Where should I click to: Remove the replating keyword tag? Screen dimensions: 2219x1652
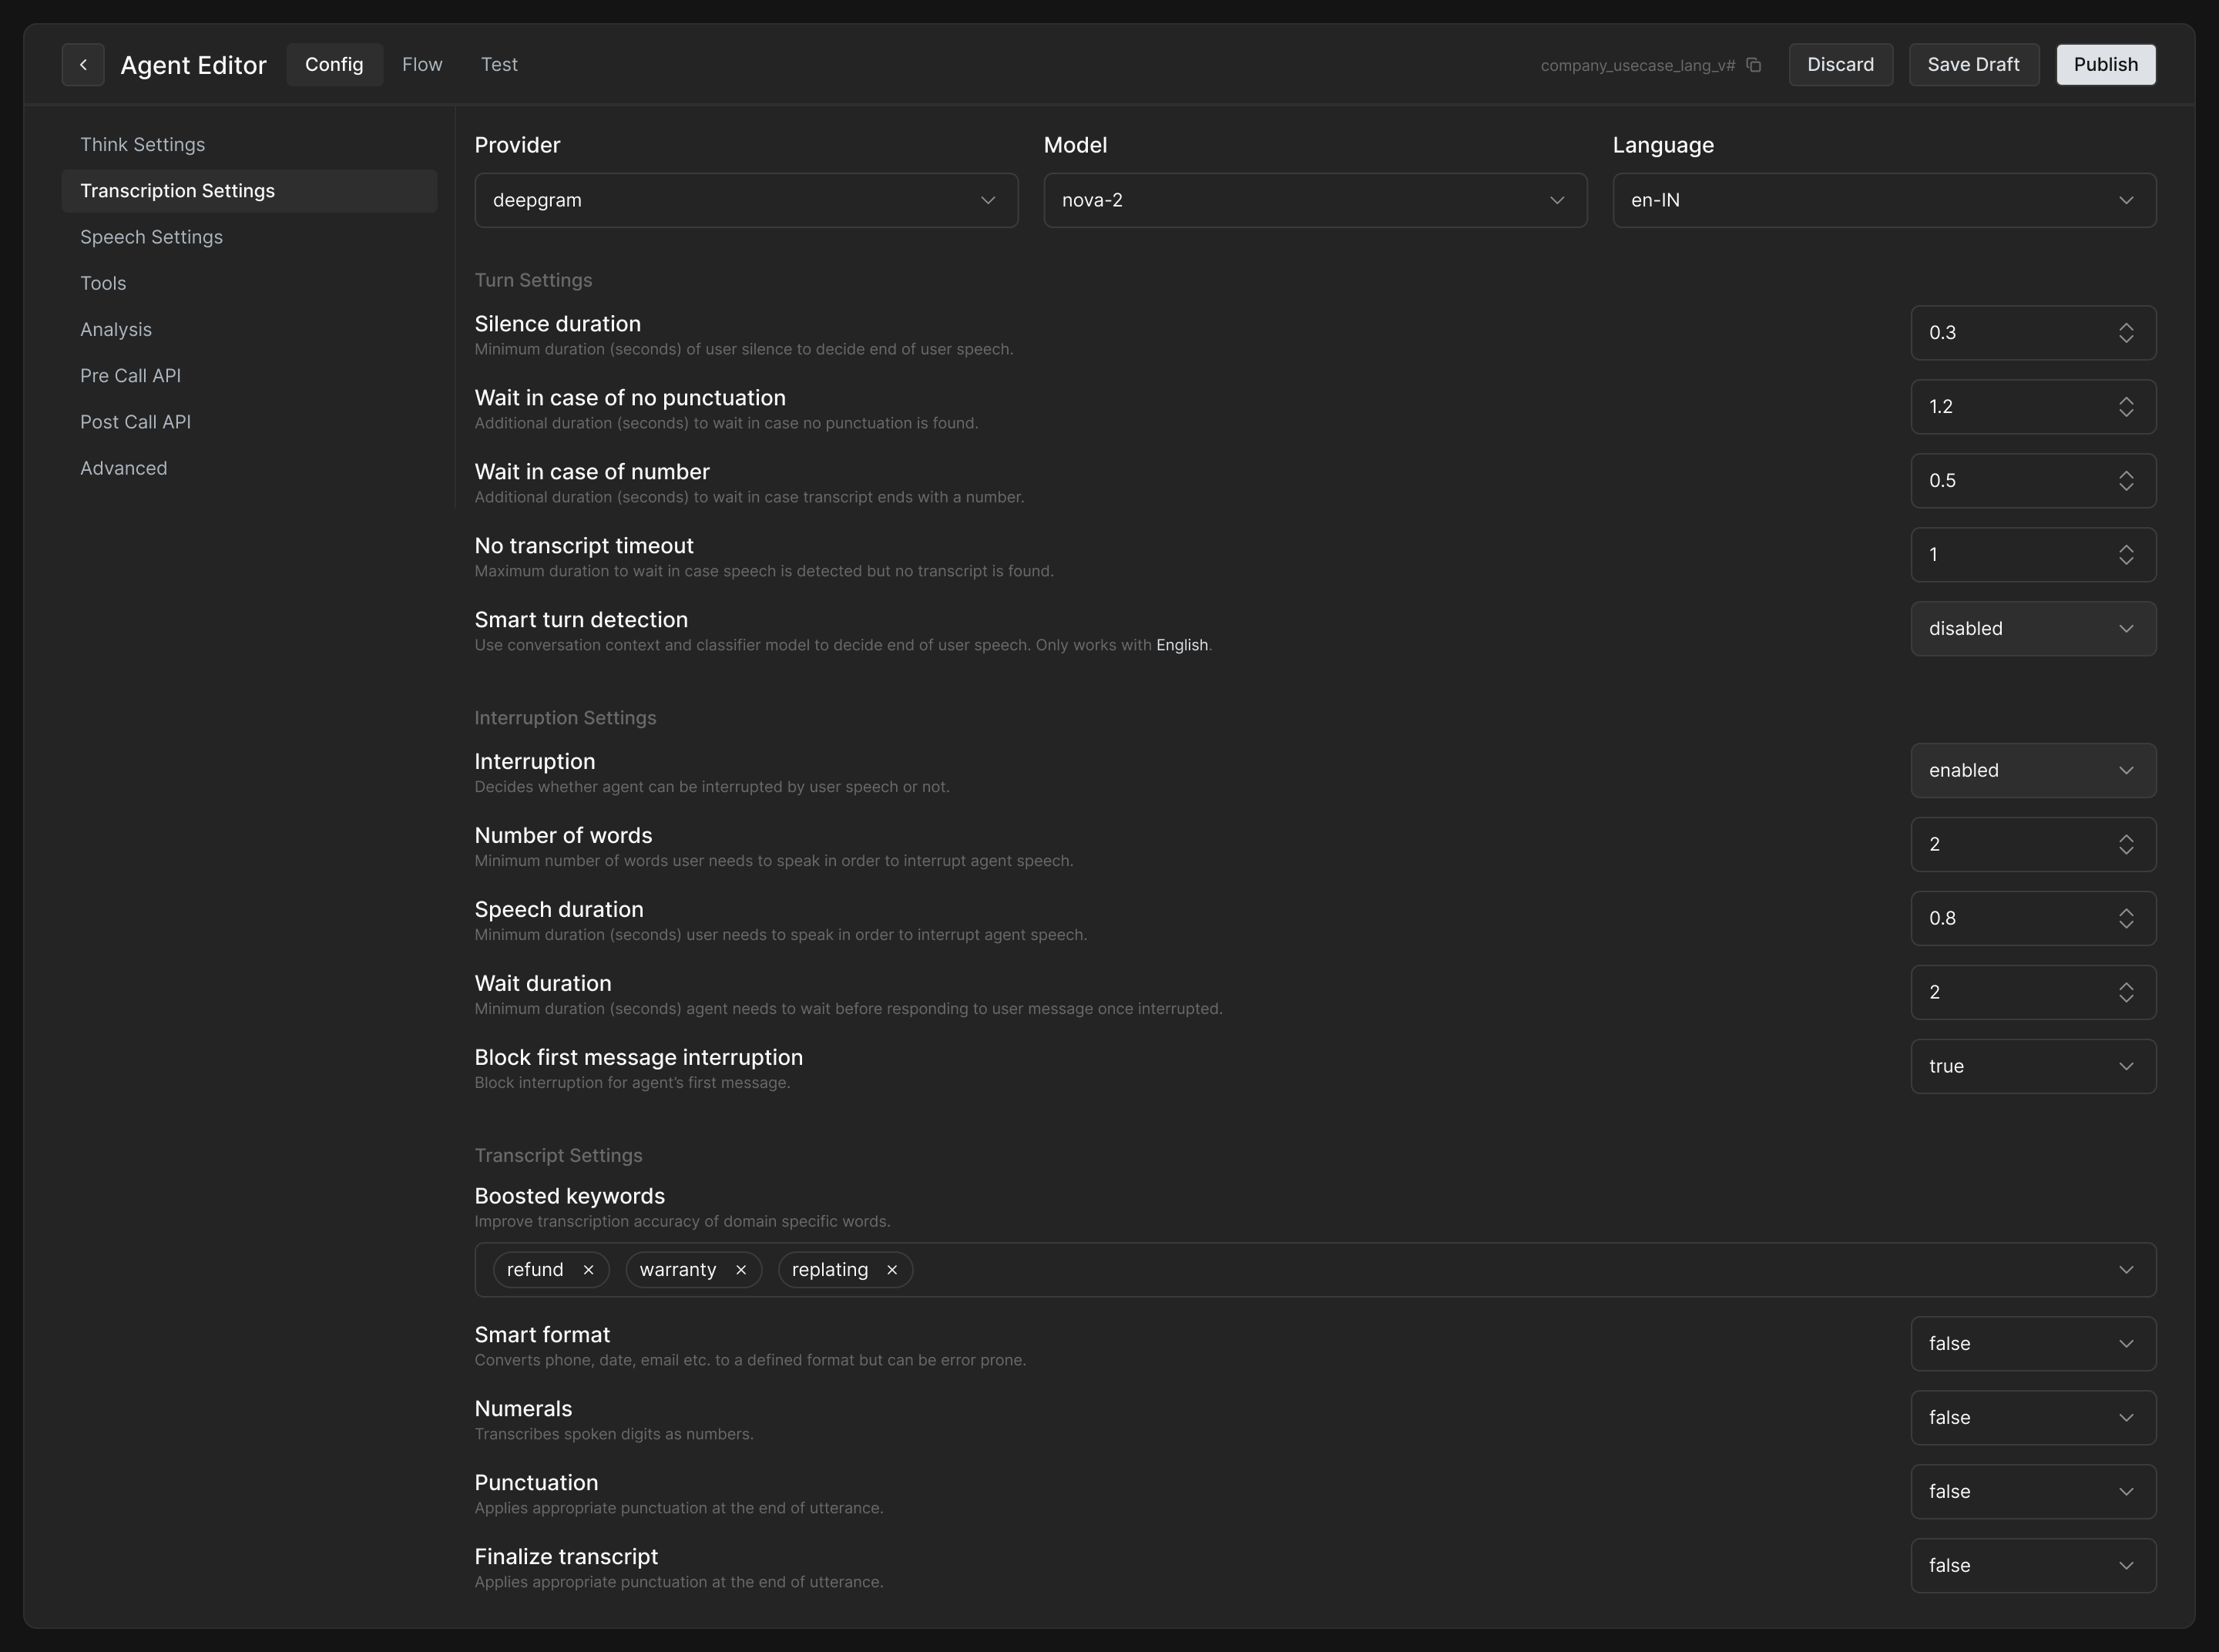[892, 1270]
